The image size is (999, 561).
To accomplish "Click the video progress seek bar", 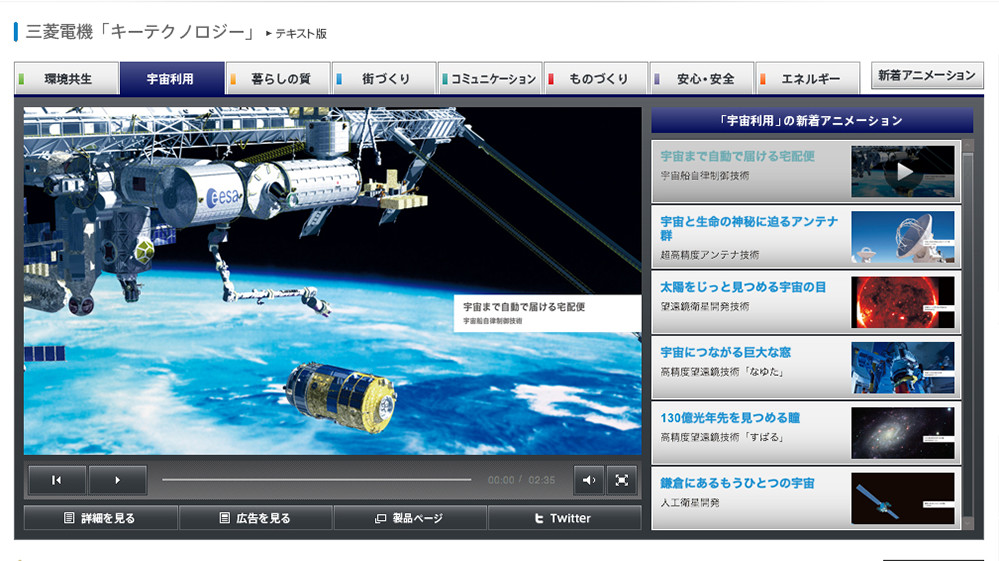I will point(317,479).
